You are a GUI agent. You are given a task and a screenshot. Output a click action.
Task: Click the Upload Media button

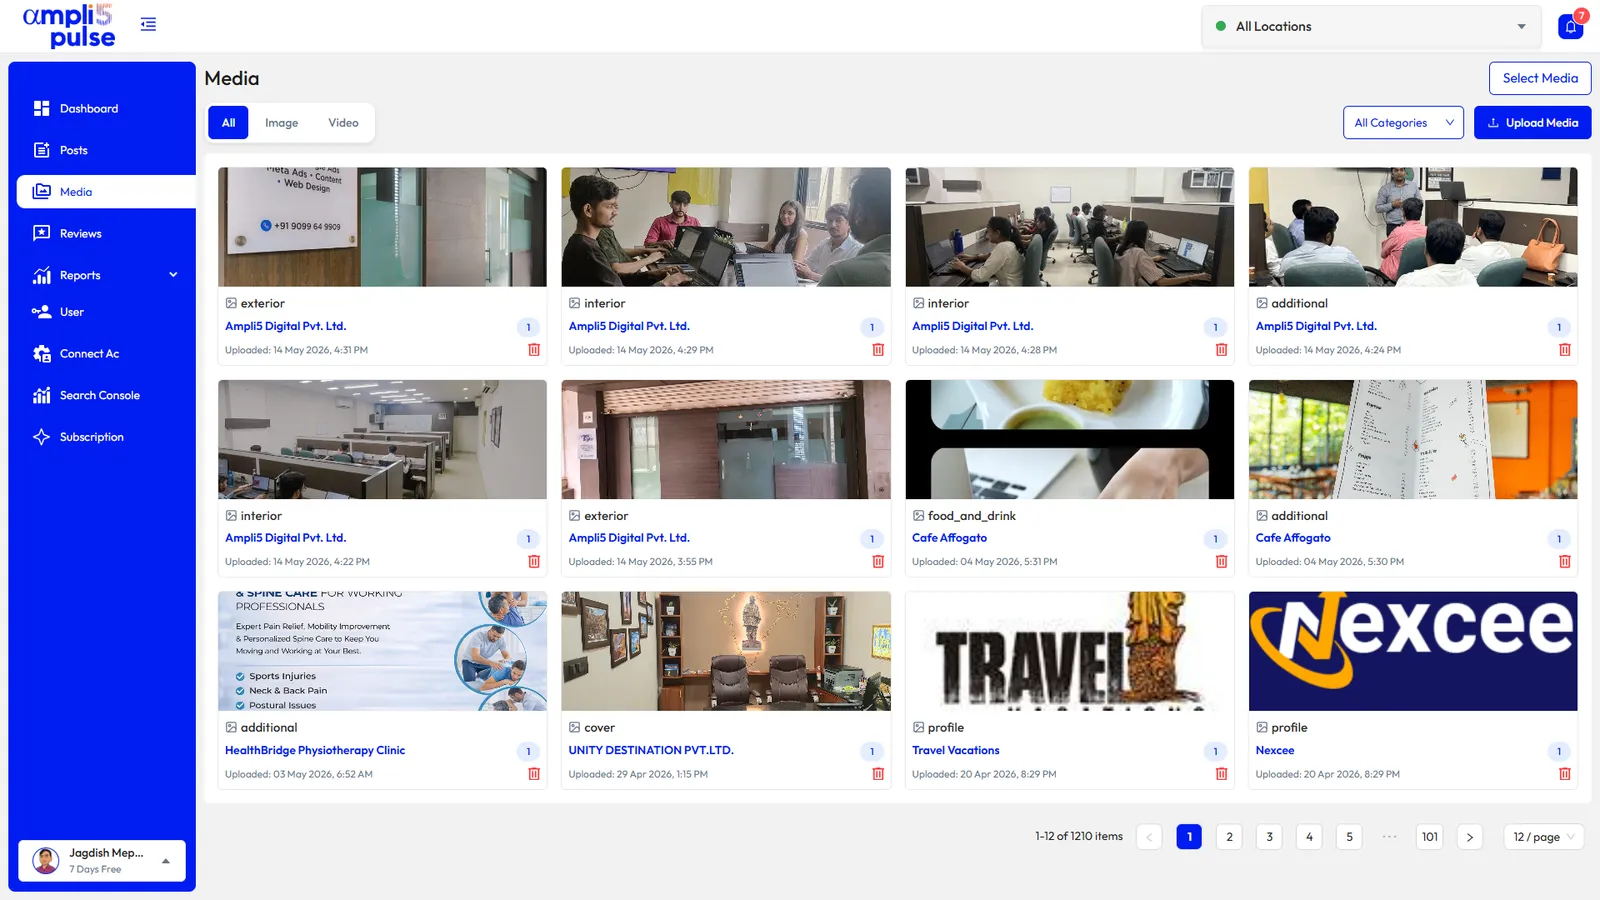click(x=1532, y=123)
